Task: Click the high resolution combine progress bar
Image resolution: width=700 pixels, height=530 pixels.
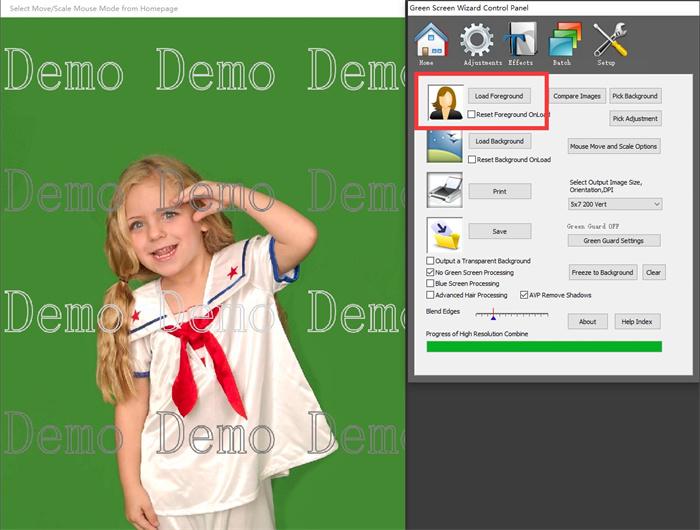Action: click(x=544, y=347)
